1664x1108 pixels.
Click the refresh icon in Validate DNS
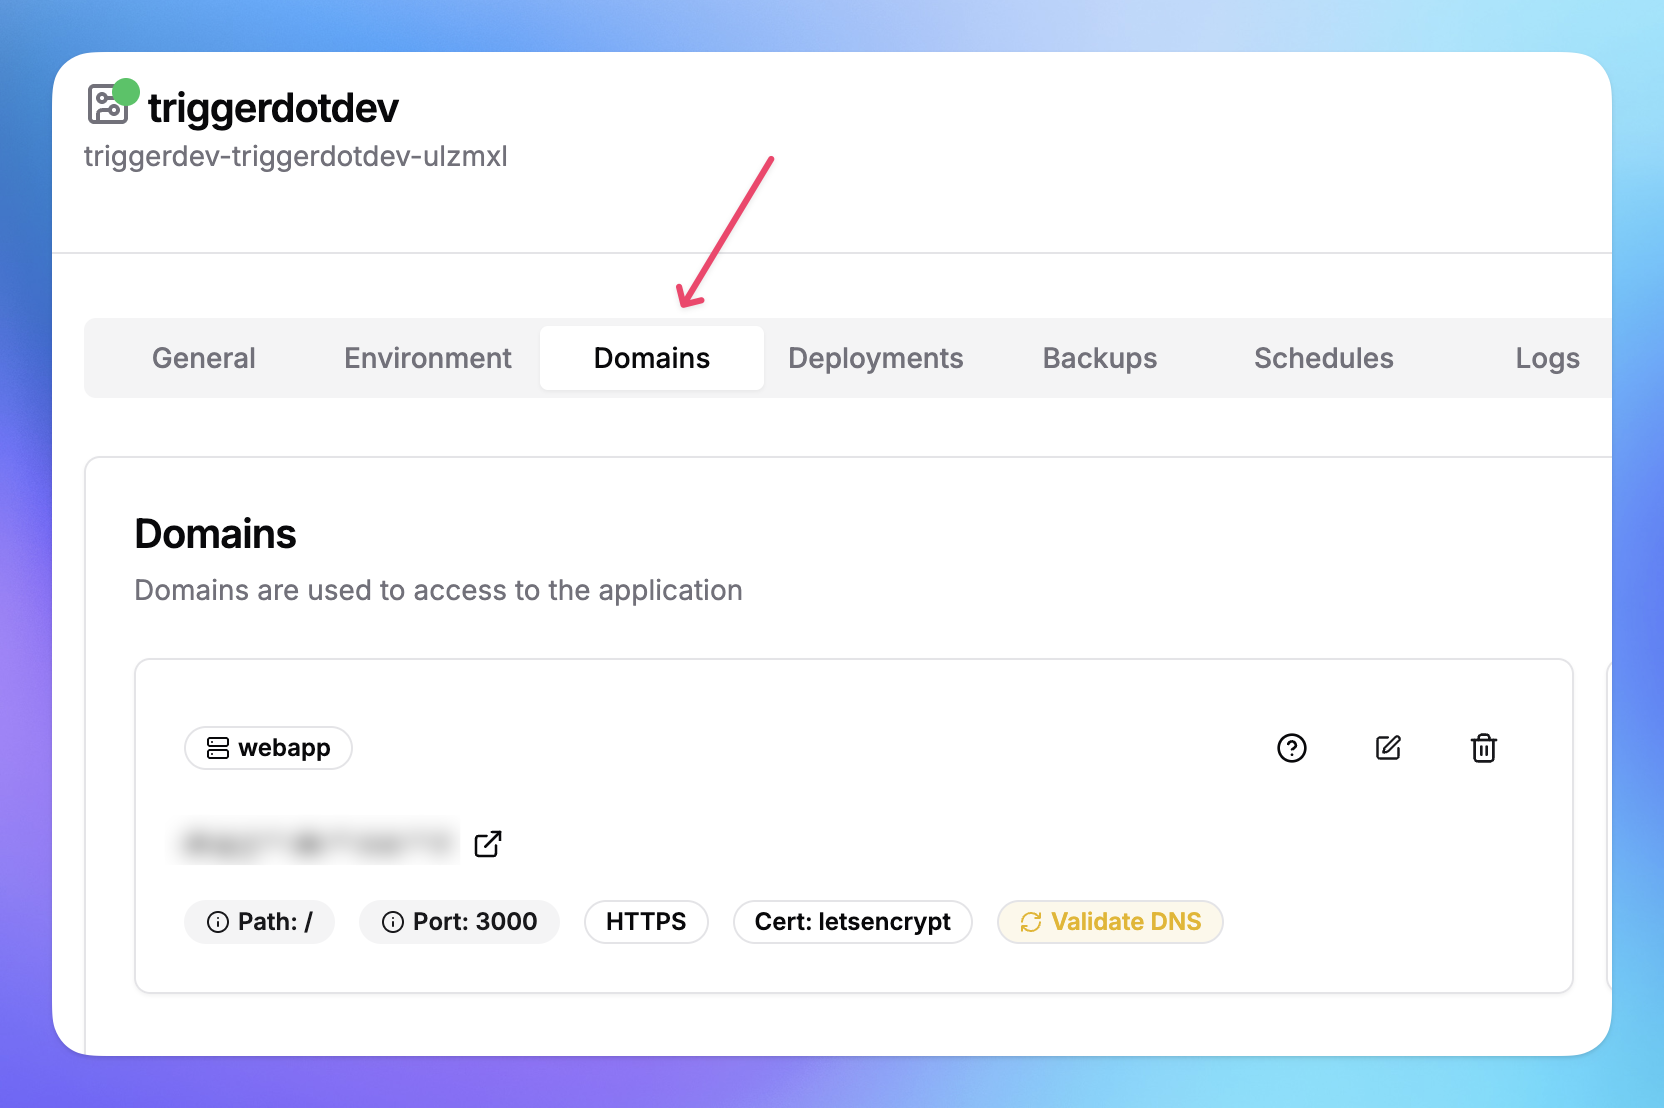pyautogui.click(x=1031, y=922)
